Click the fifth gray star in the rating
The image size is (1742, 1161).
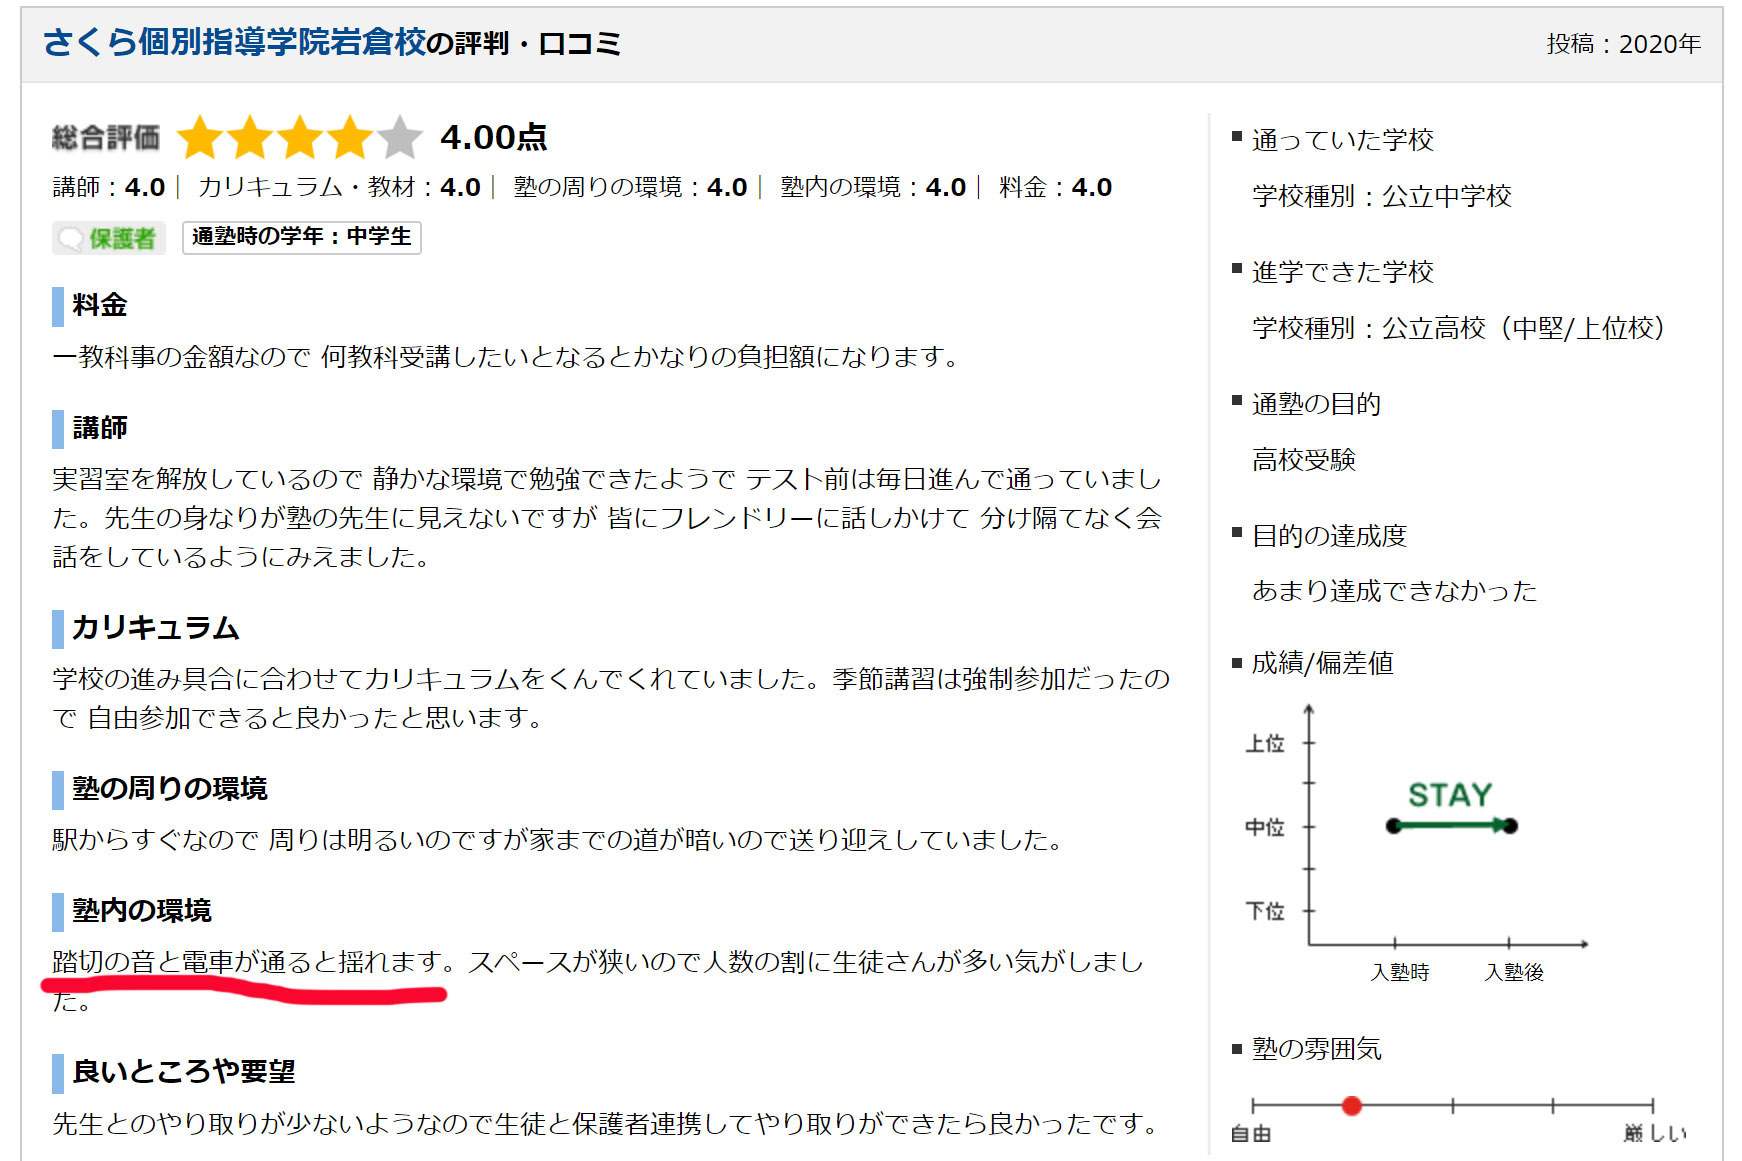400,138
